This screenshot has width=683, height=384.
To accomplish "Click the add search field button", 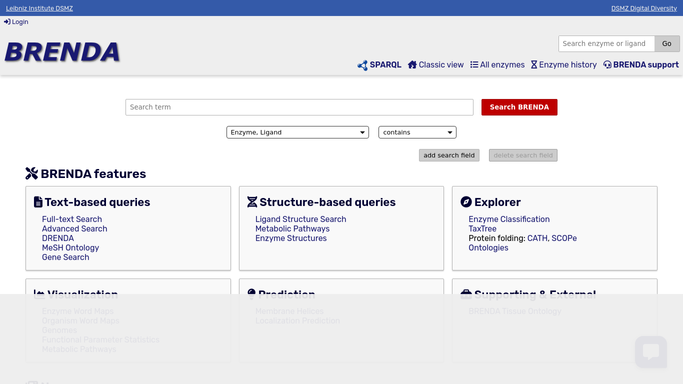I will point(449,155).
